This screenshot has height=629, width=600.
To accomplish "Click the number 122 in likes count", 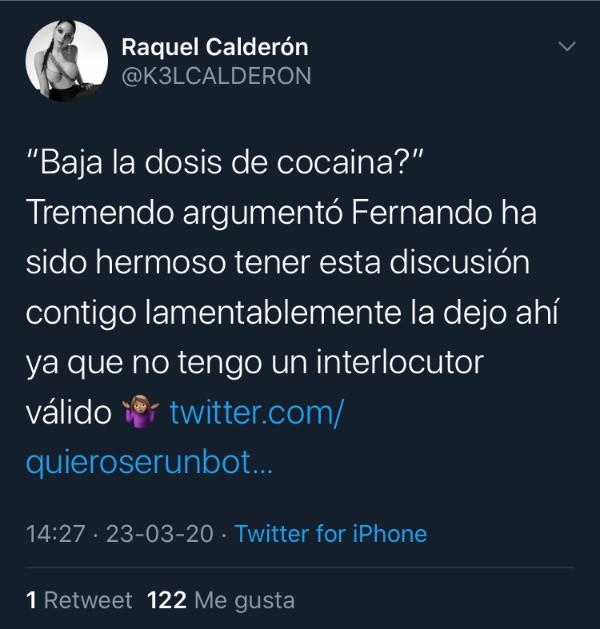I will click(x=166, y=601).
